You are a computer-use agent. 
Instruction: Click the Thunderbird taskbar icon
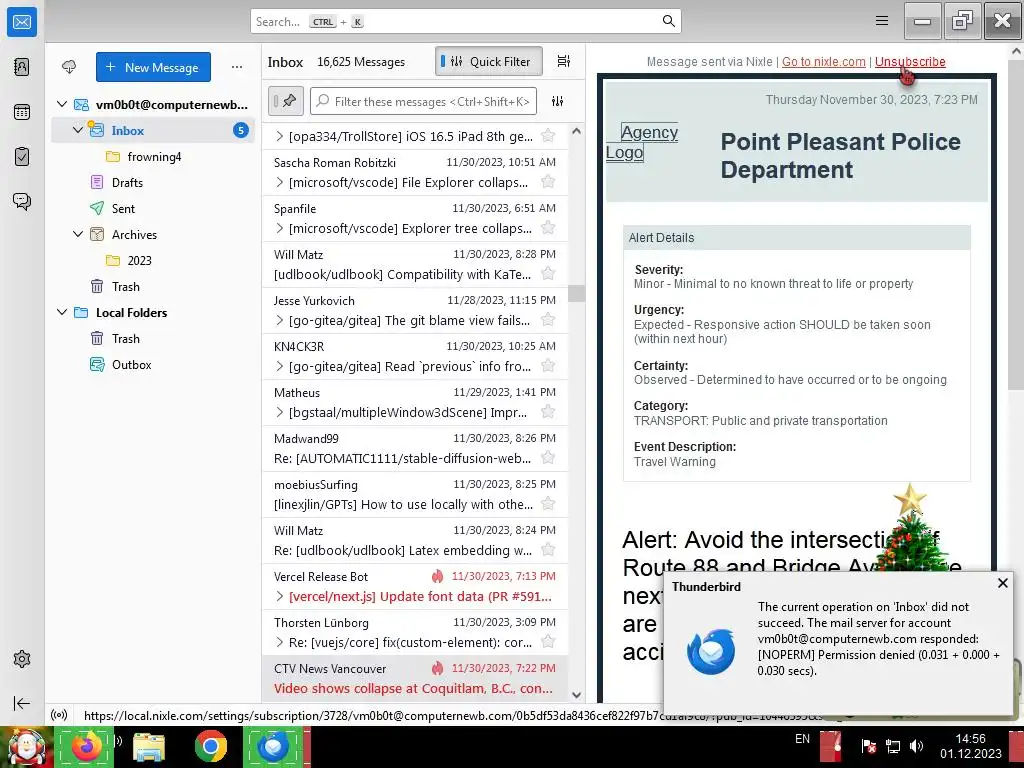click(x=273, y=746)
